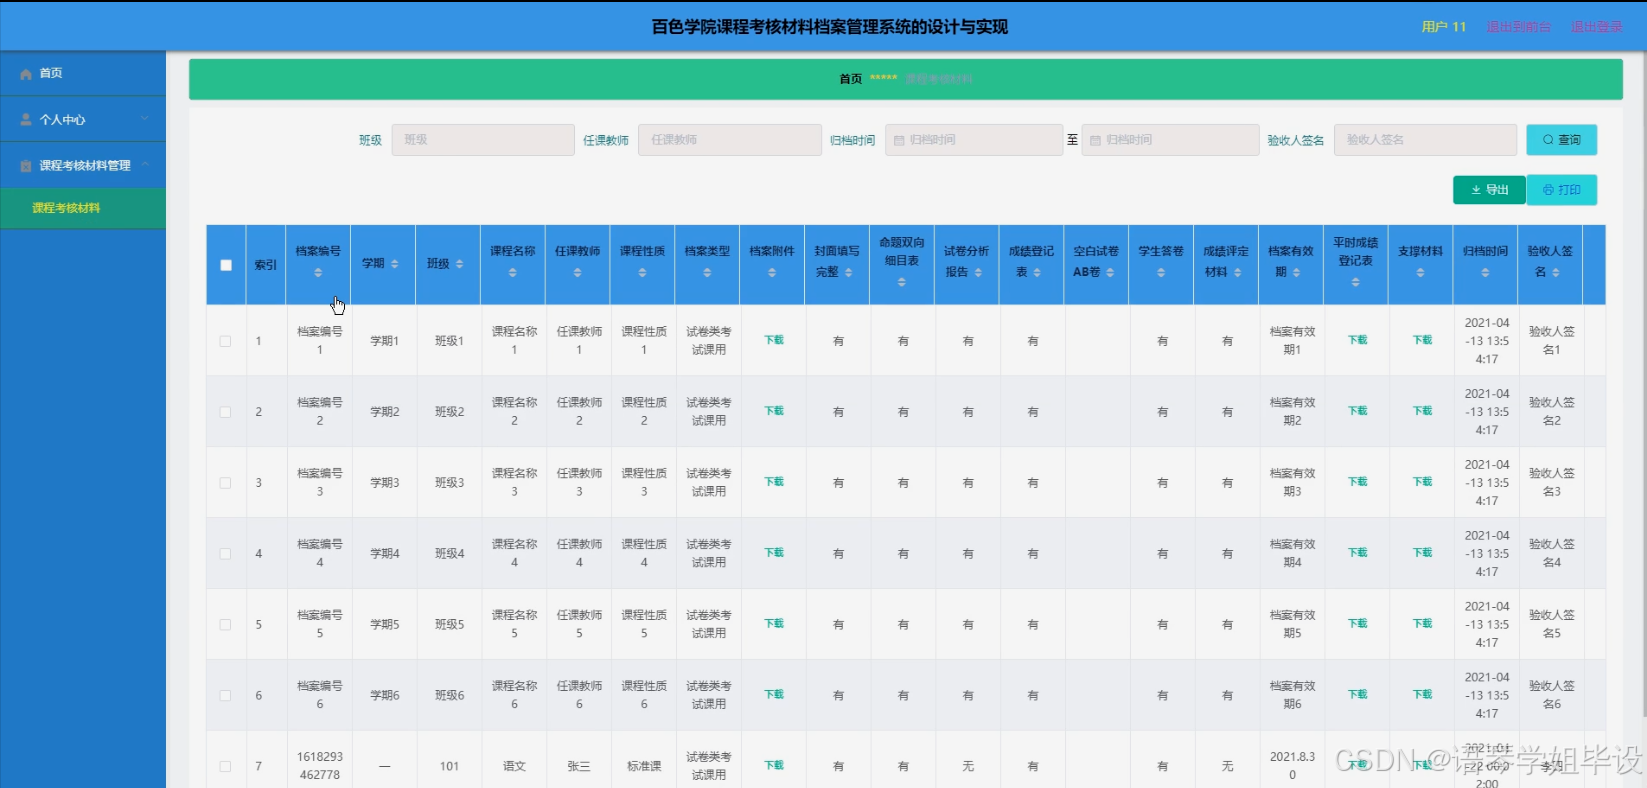1647x788 pixels.
Task: Check the row 3 checkbox for 档案编号3
Action: 225,483
